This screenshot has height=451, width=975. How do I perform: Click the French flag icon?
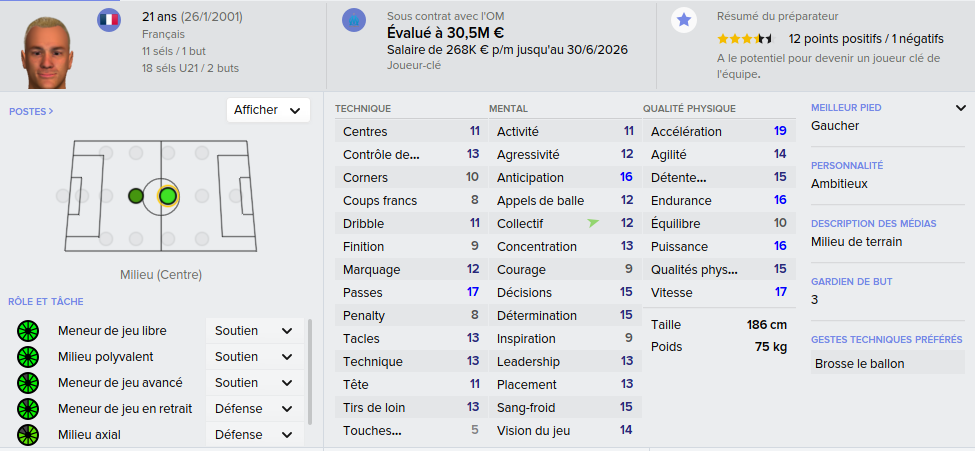(109, 20)
